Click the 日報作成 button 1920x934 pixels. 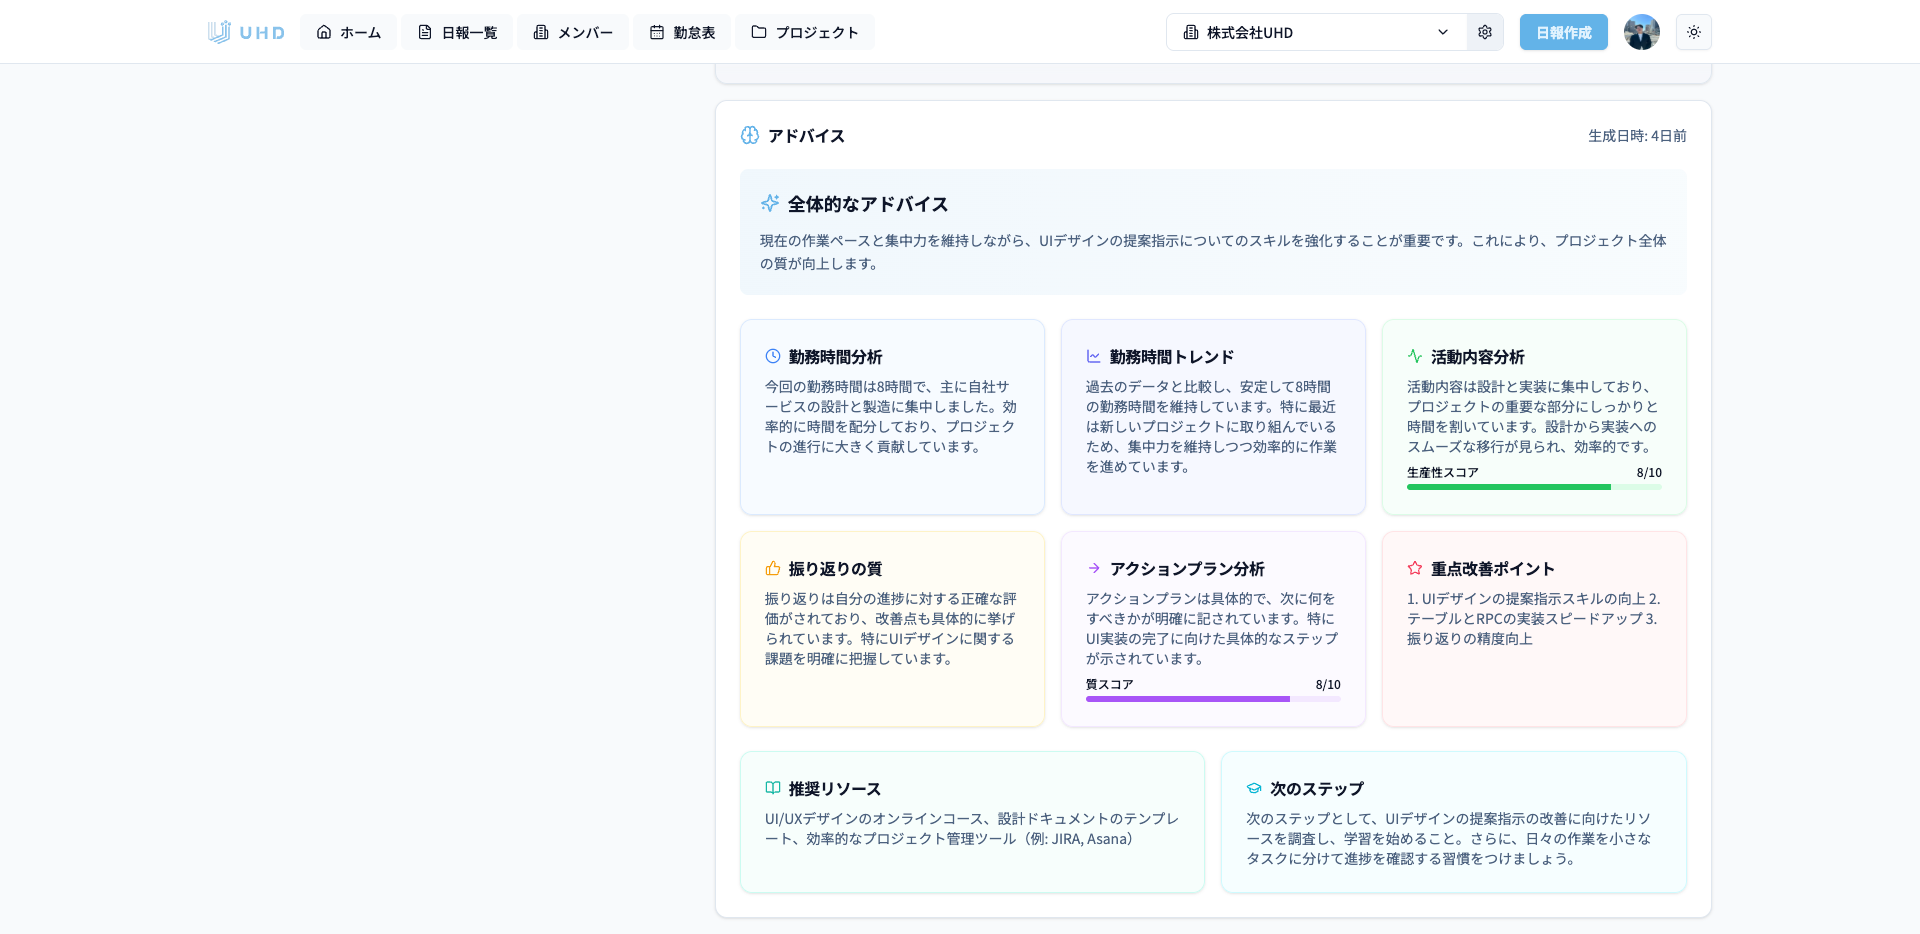point(1564,32)
